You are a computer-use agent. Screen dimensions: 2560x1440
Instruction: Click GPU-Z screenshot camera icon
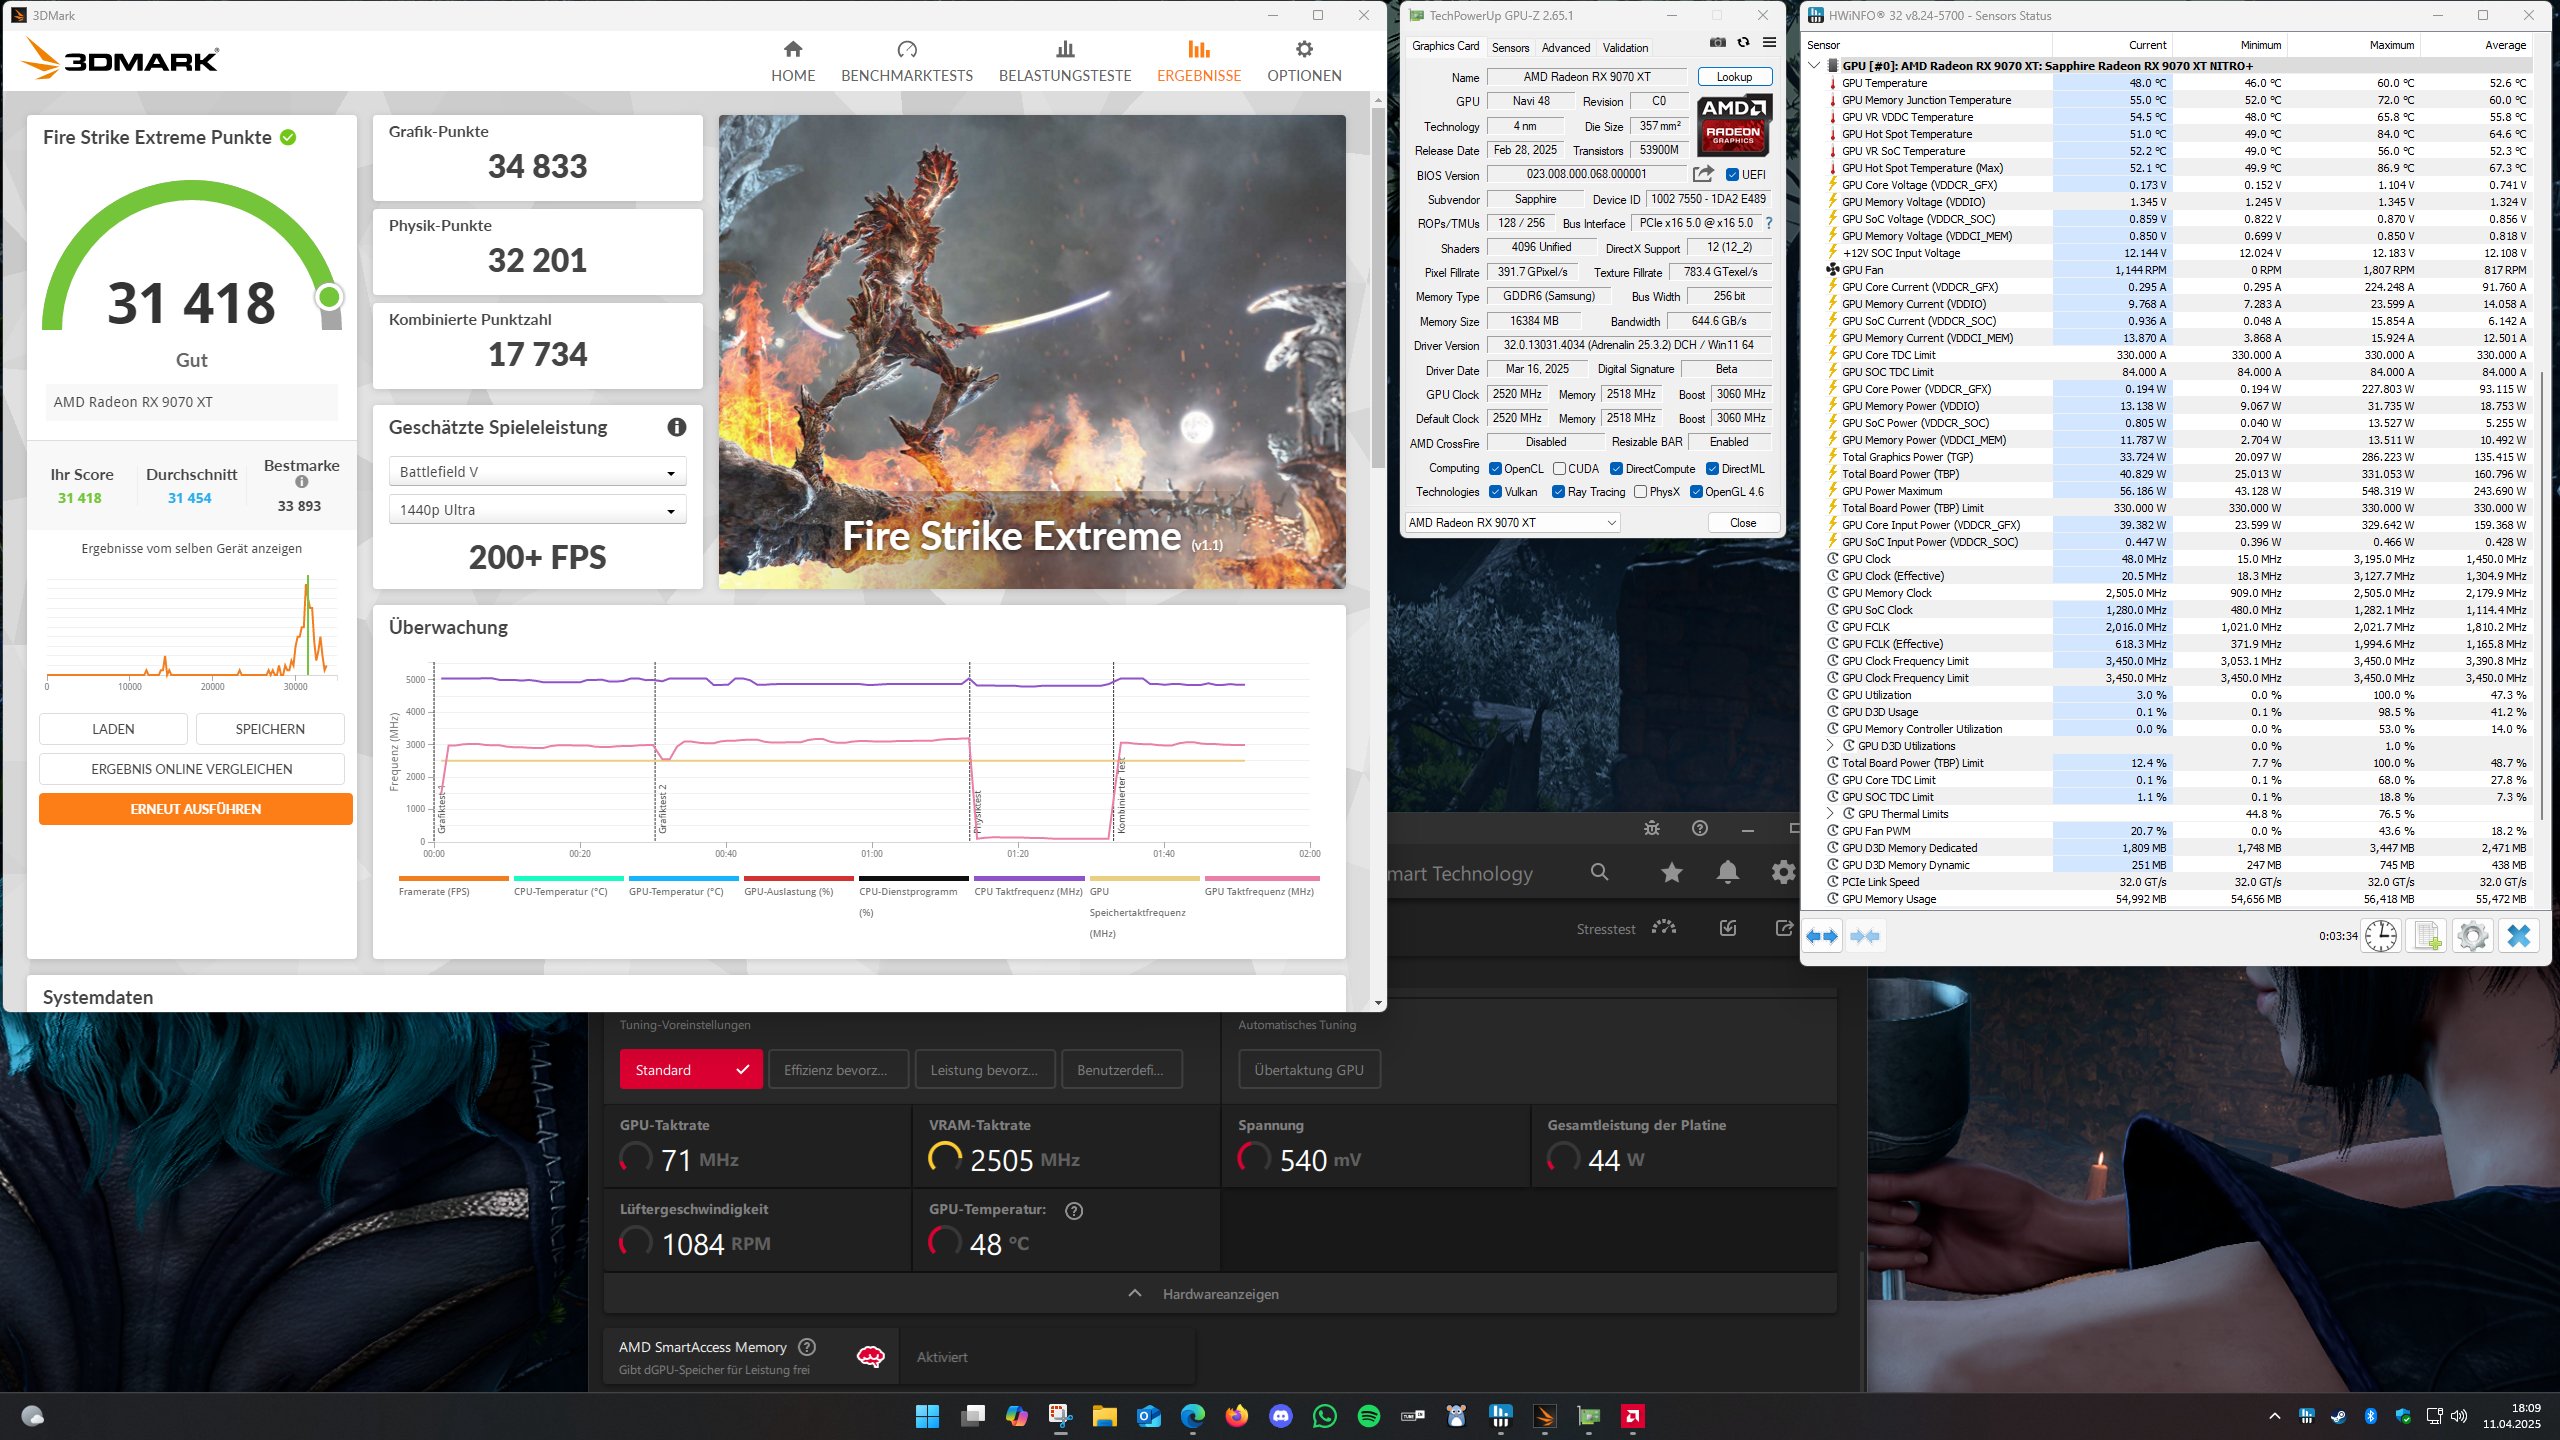[1717, 42]
